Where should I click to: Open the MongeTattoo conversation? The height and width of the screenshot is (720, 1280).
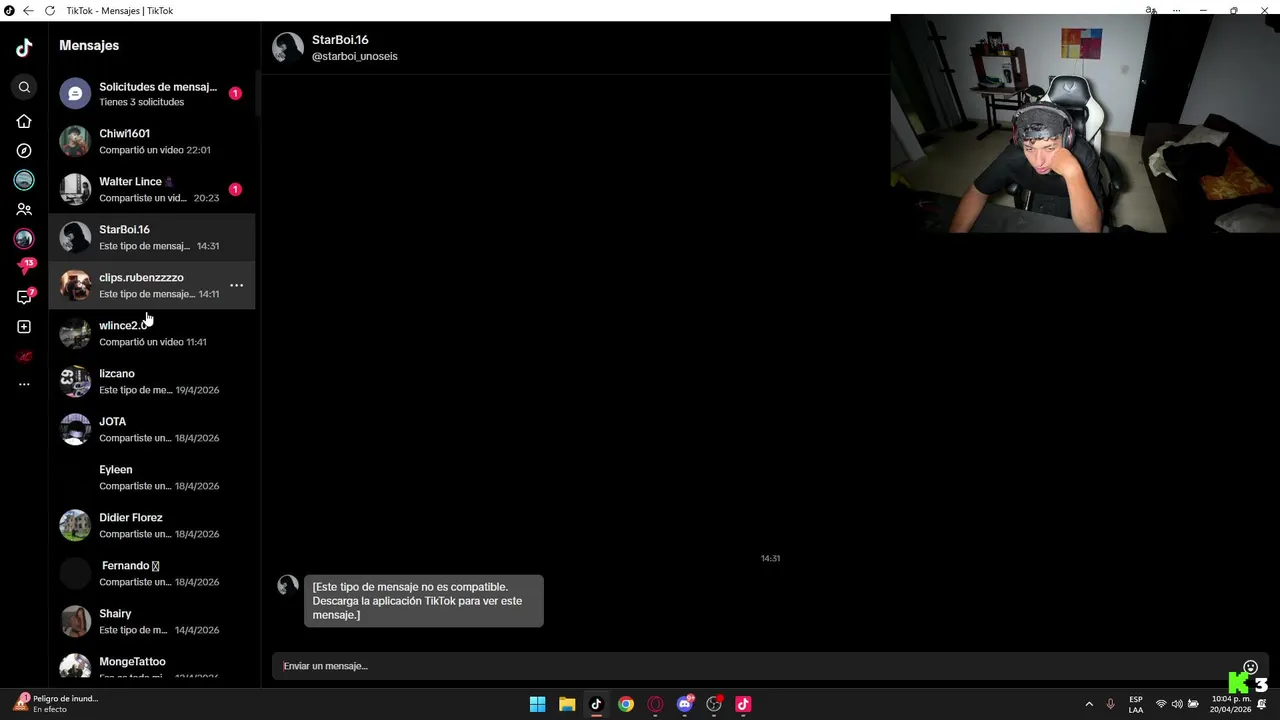(152, 665)
